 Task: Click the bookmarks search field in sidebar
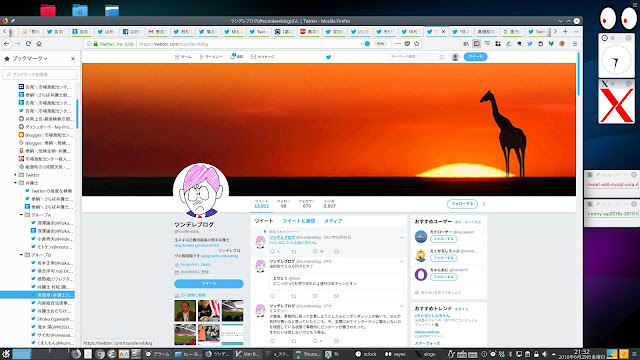40,74
